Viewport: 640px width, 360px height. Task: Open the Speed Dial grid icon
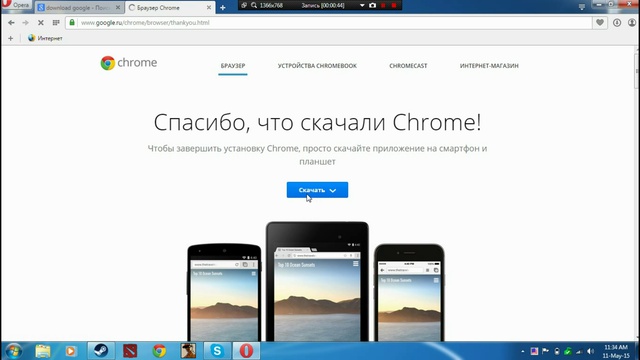(x=56, y=23)
